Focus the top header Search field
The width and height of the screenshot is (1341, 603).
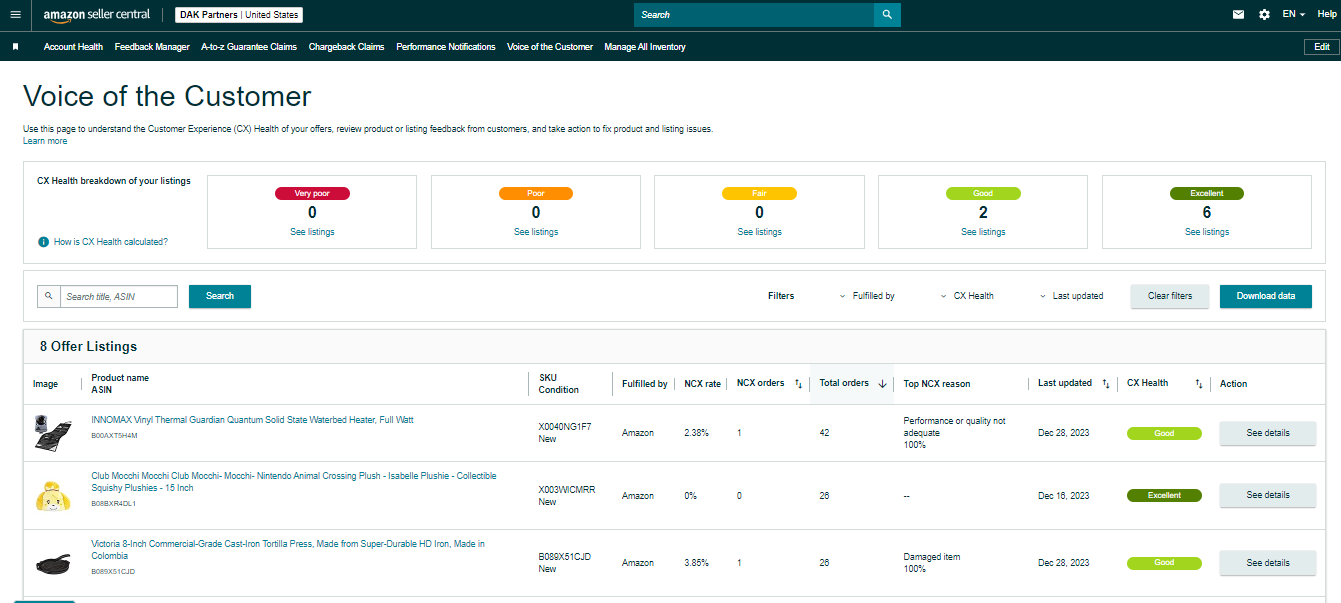tap(754, 15)
